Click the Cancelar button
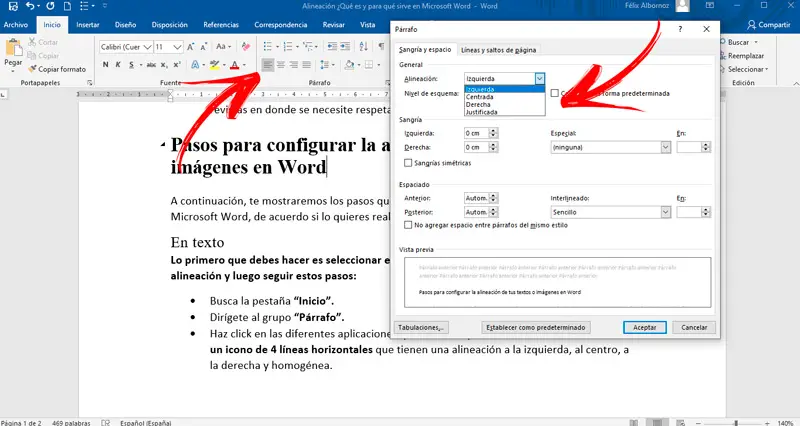 pyautogui.click(x=694, y=328)
